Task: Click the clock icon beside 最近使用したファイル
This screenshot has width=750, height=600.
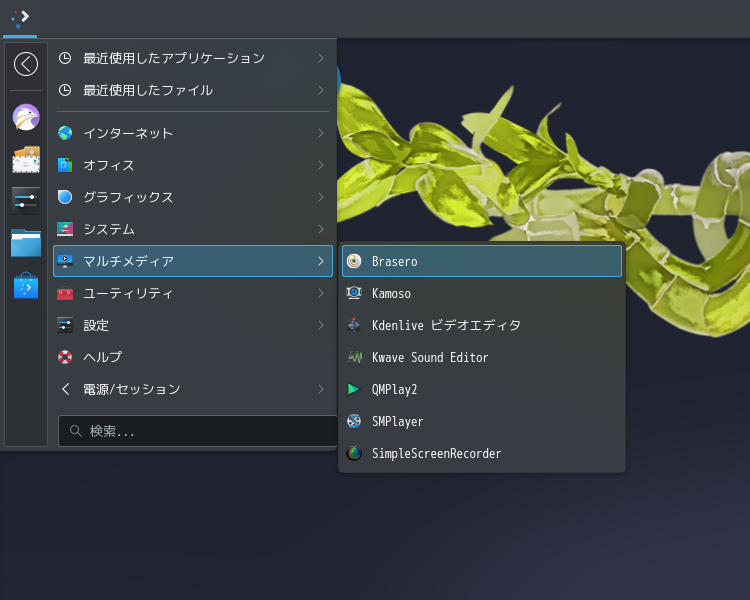Action: (x=65, y=90)
